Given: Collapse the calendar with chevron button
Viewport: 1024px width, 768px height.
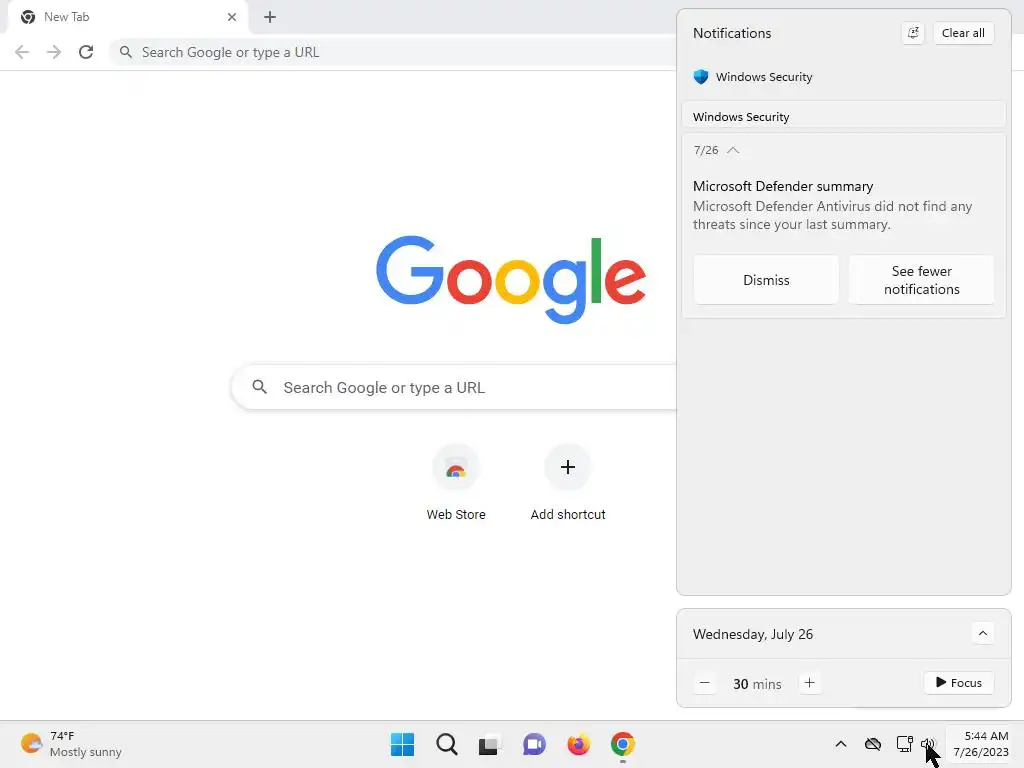Looking at the screenshot, I should point(983,633).
